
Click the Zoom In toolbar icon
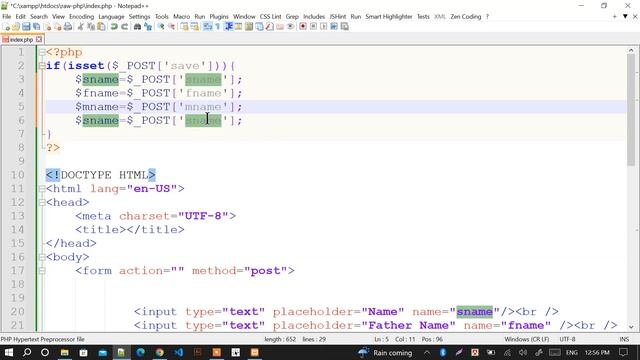click(x=161, y=27)
